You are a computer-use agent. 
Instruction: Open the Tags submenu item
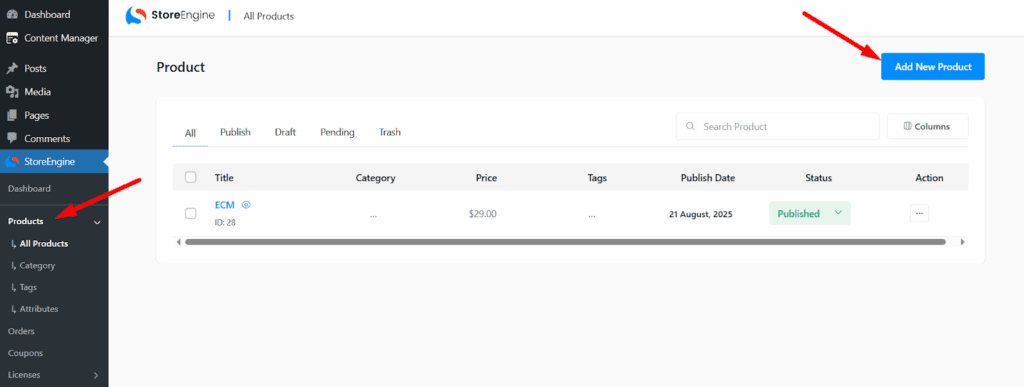(28, 287)
